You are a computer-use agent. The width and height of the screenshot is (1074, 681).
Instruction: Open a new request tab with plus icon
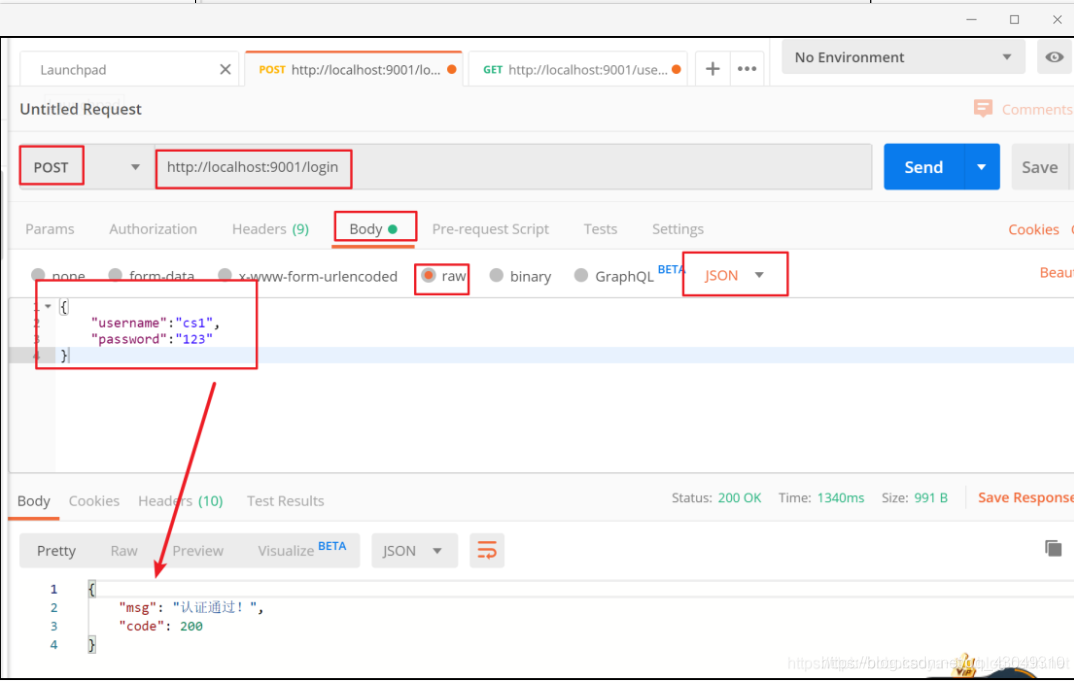tap(712, 69)
